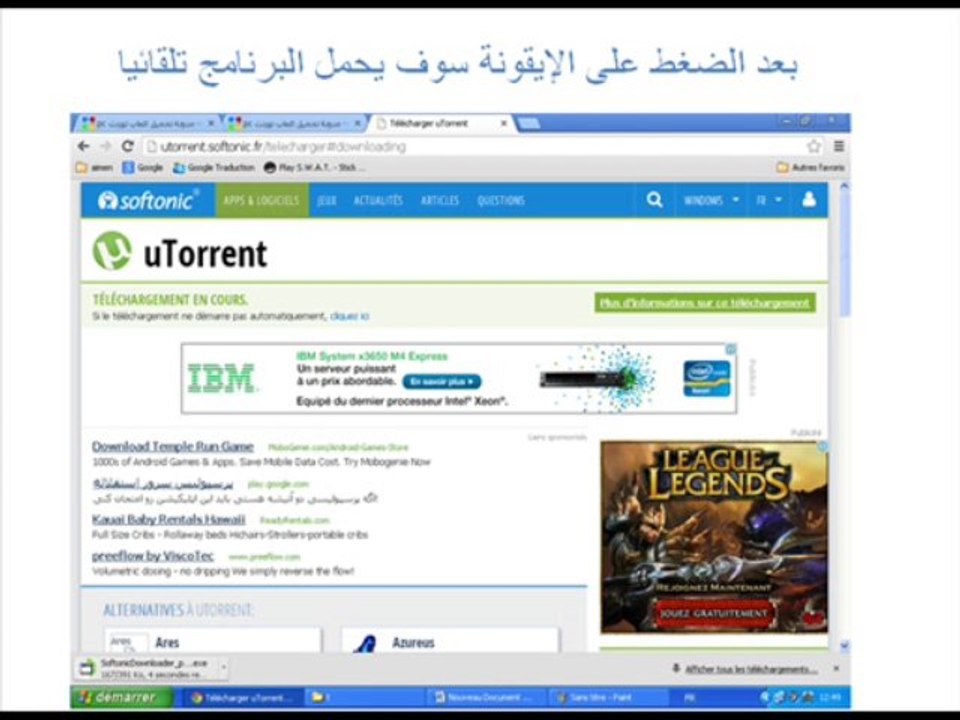Screen dimensions: 960x720
Task: Expand the FR language dropdown
Action: pyautogui.click(x=769, y=200)
